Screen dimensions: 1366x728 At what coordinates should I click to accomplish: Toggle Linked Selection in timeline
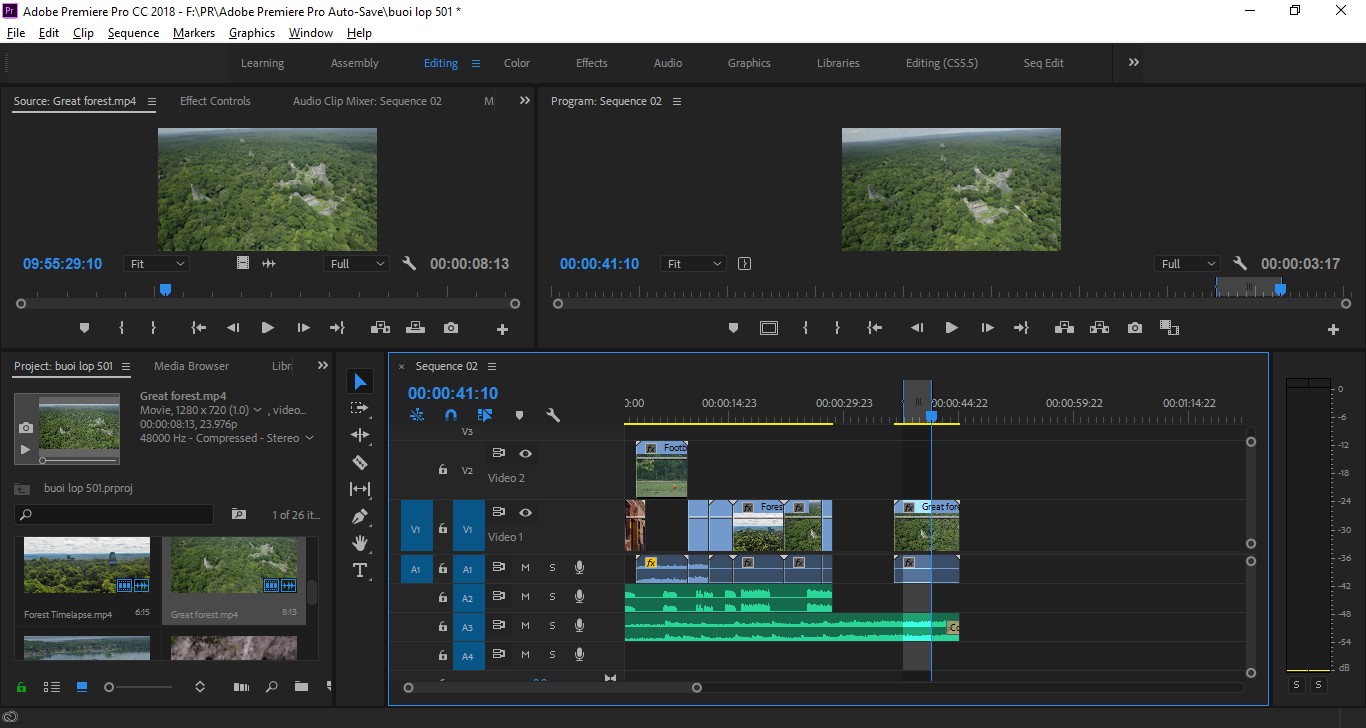click(x=485, y=415)
